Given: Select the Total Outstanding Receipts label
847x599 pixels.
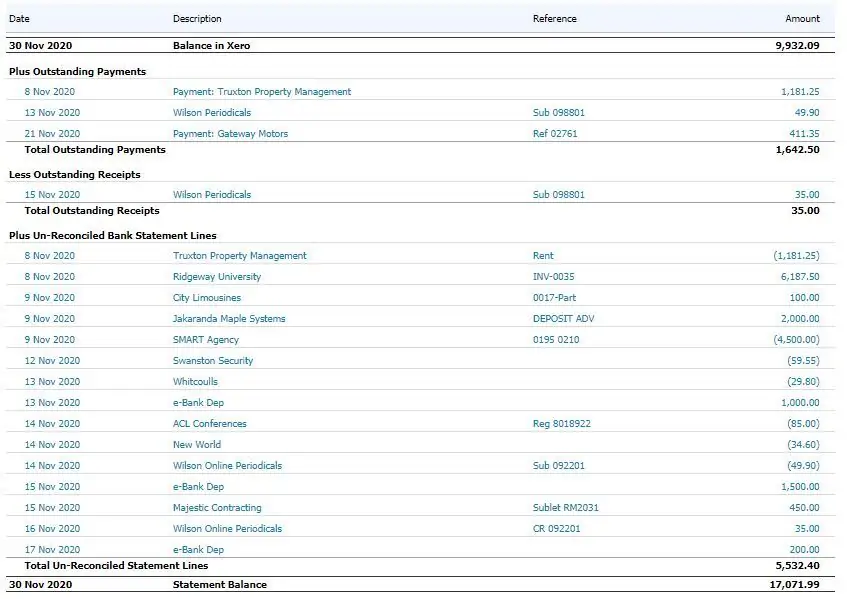Looking at the screenshot, I should click(x=92, y=211).
